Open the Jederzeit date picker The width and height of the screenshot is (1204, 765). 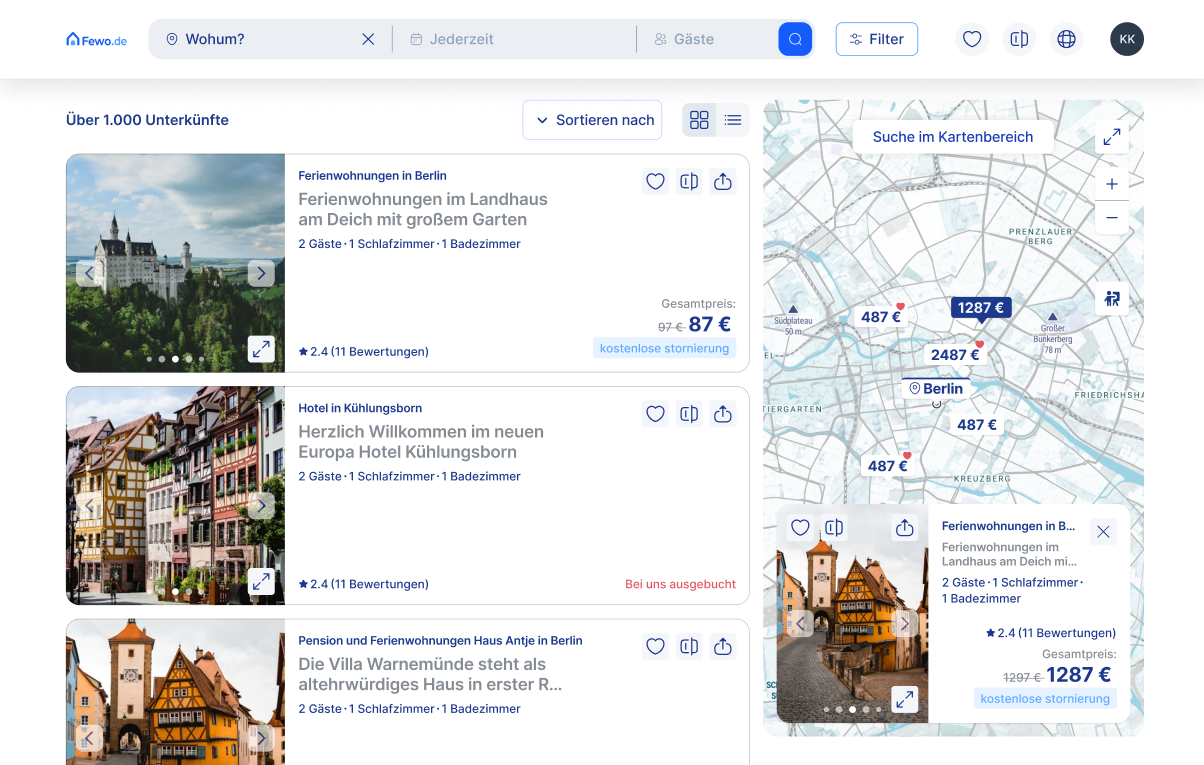(x=514, y=39)
